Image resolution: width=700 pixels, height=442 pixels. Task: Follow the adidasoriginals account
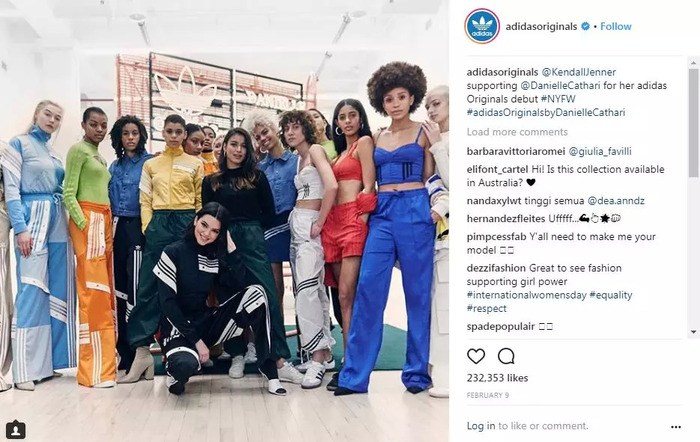(x=616, y=26)
